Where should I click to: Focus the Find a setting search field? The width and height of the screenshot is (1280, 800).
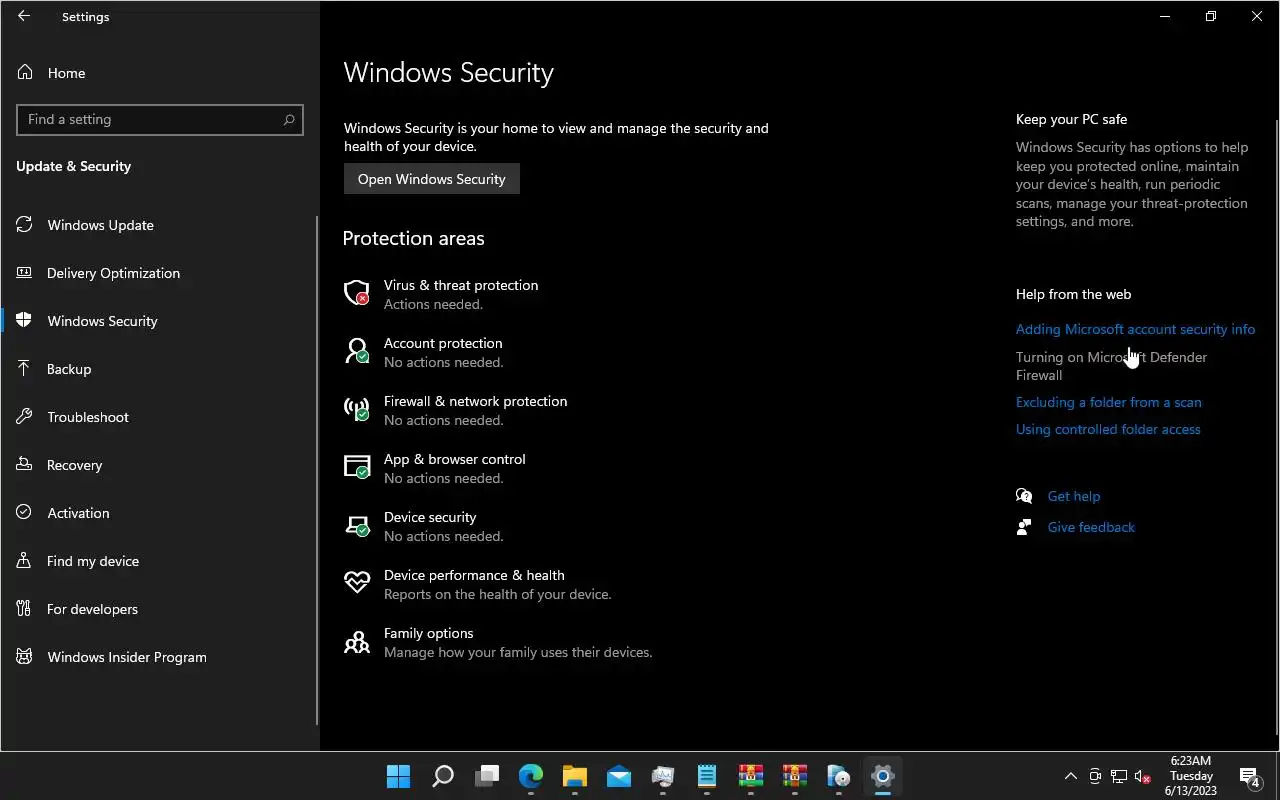[x=160, y=119]
